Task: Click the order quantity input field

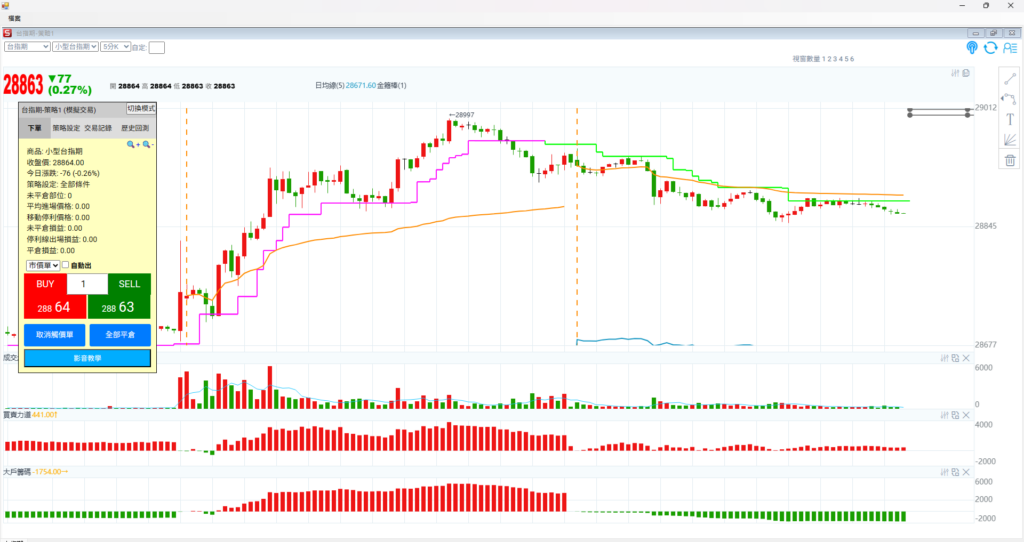Action: [x=85, y=284]
